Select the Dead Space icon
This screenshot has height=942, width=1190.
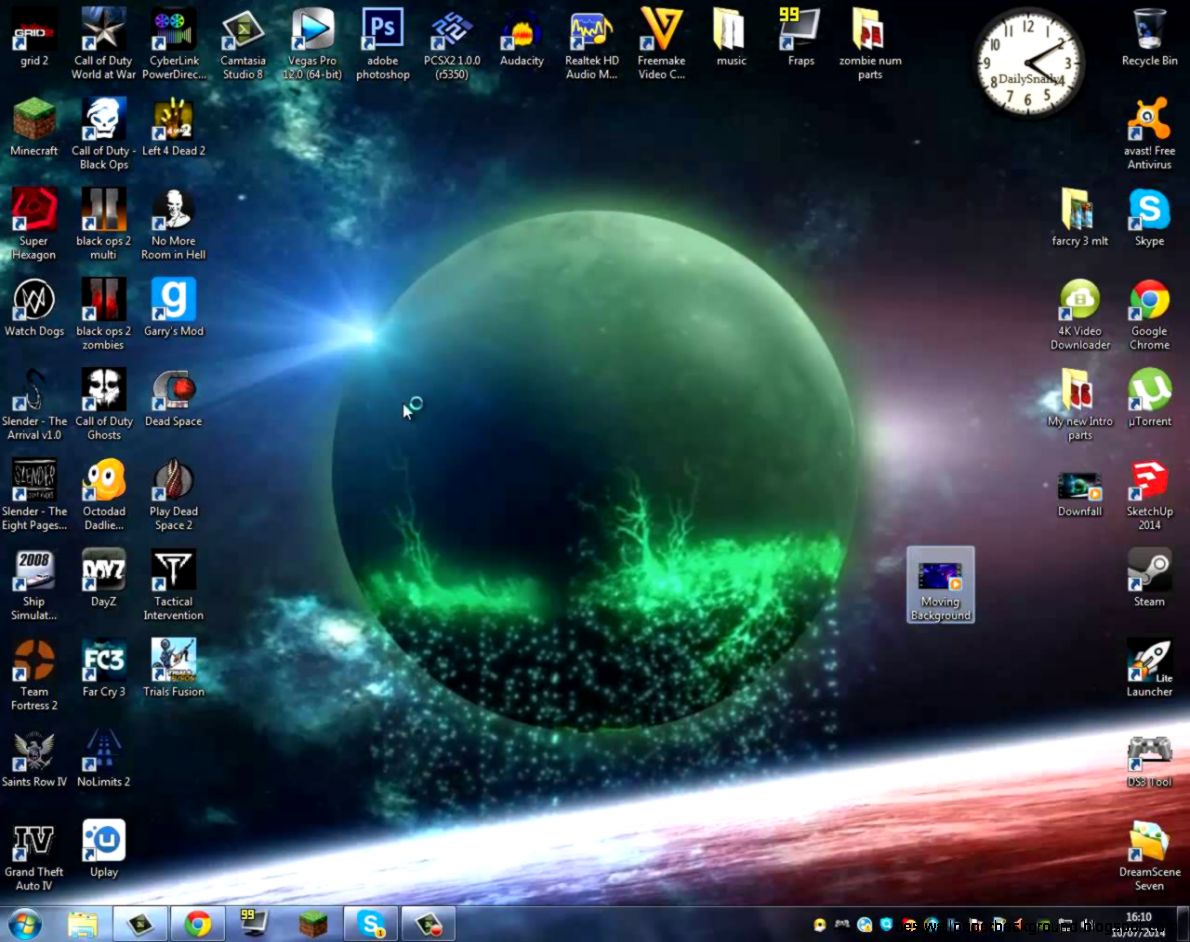[174, 398]
